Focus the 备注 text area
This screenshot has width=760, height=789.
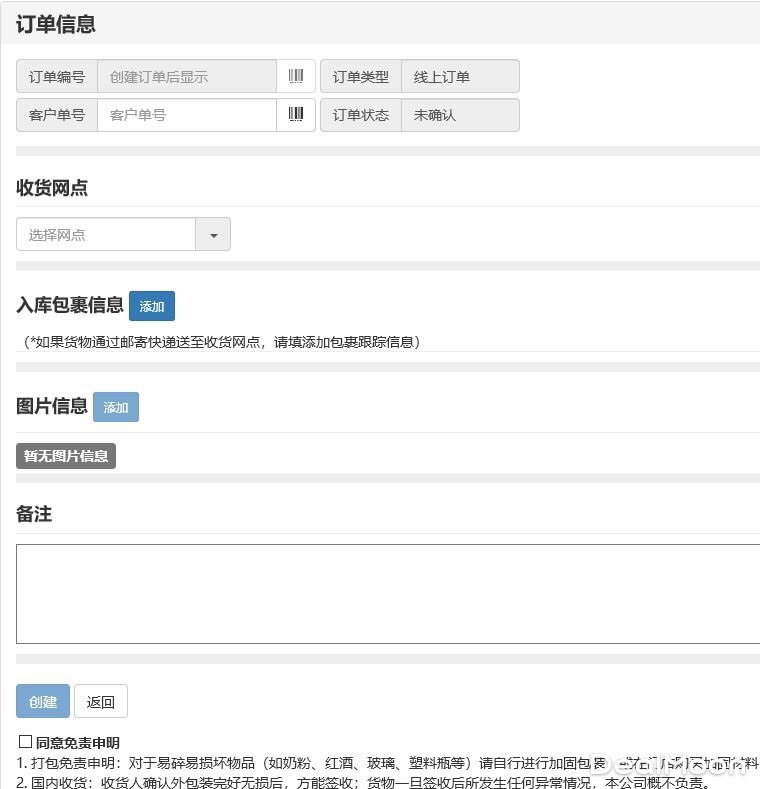pyautogui.click(x=388, y=594)
